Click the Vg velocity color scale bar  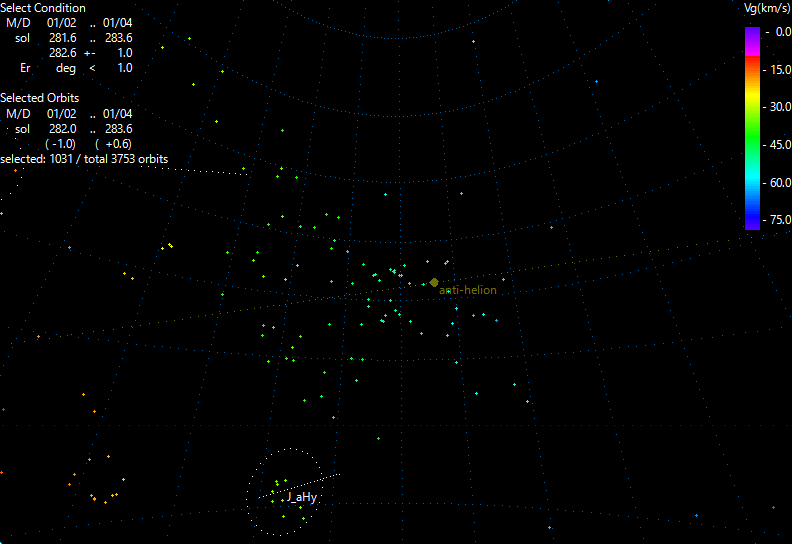(752, 128)
